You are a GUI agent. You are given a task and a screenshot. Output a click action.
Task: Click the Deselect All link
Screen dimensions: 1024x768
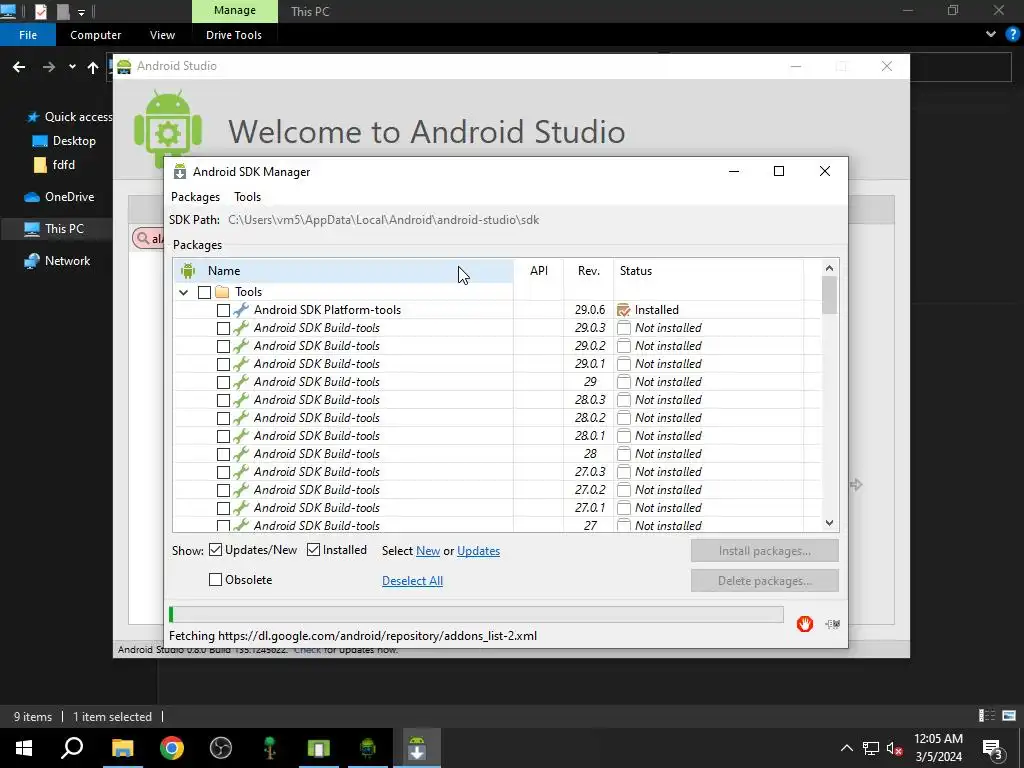click(412, 581)
